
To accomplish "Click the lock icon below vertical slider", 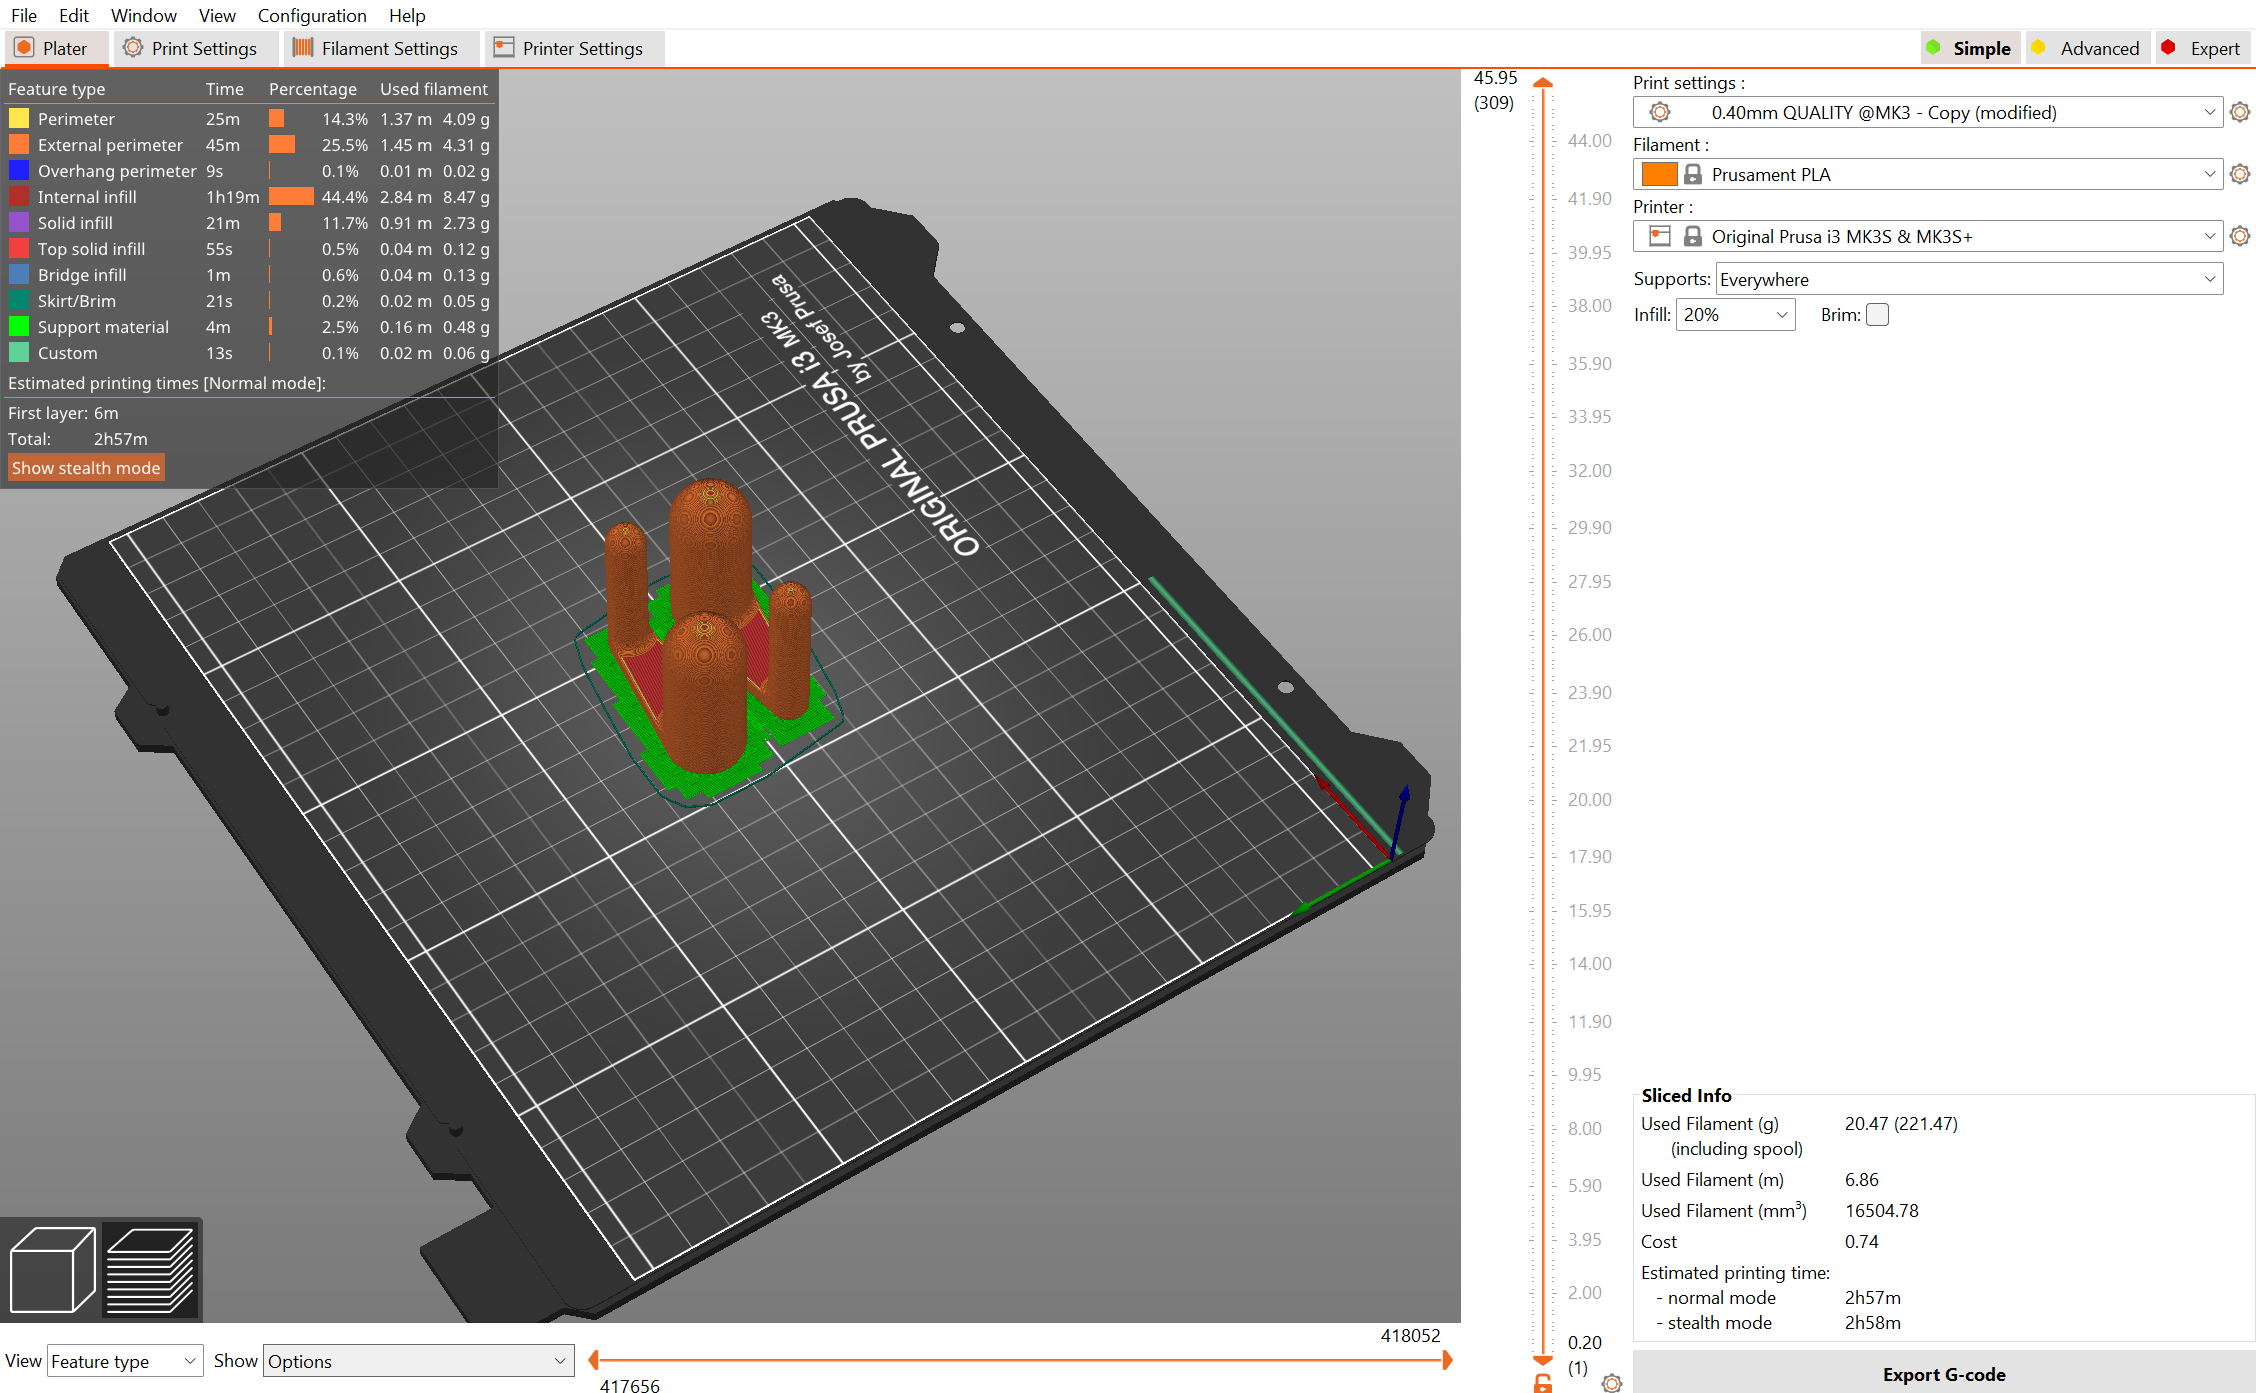I will click(x=1543, y=1383).
